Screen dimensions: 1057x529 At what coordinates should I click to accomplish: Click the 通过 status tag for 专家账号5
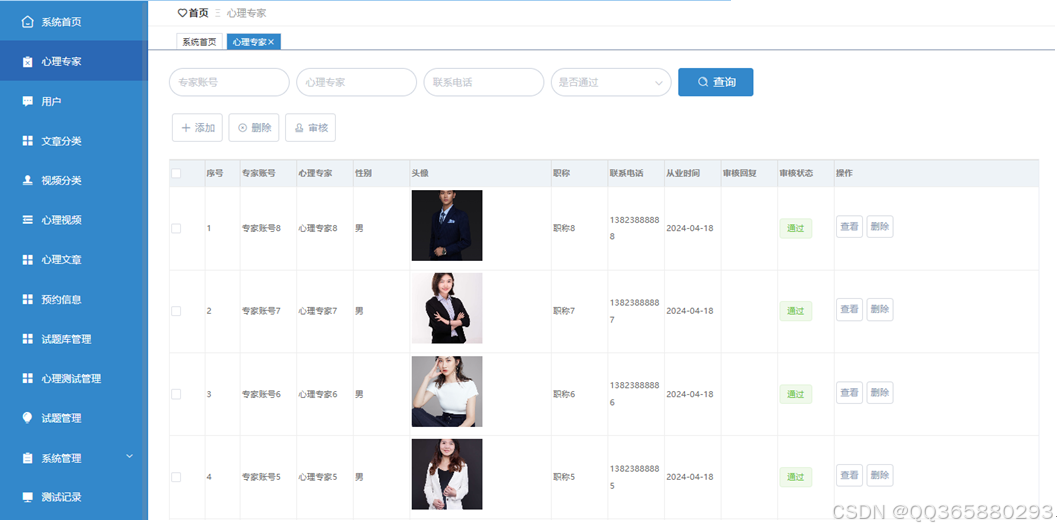(x=795, y=477)
